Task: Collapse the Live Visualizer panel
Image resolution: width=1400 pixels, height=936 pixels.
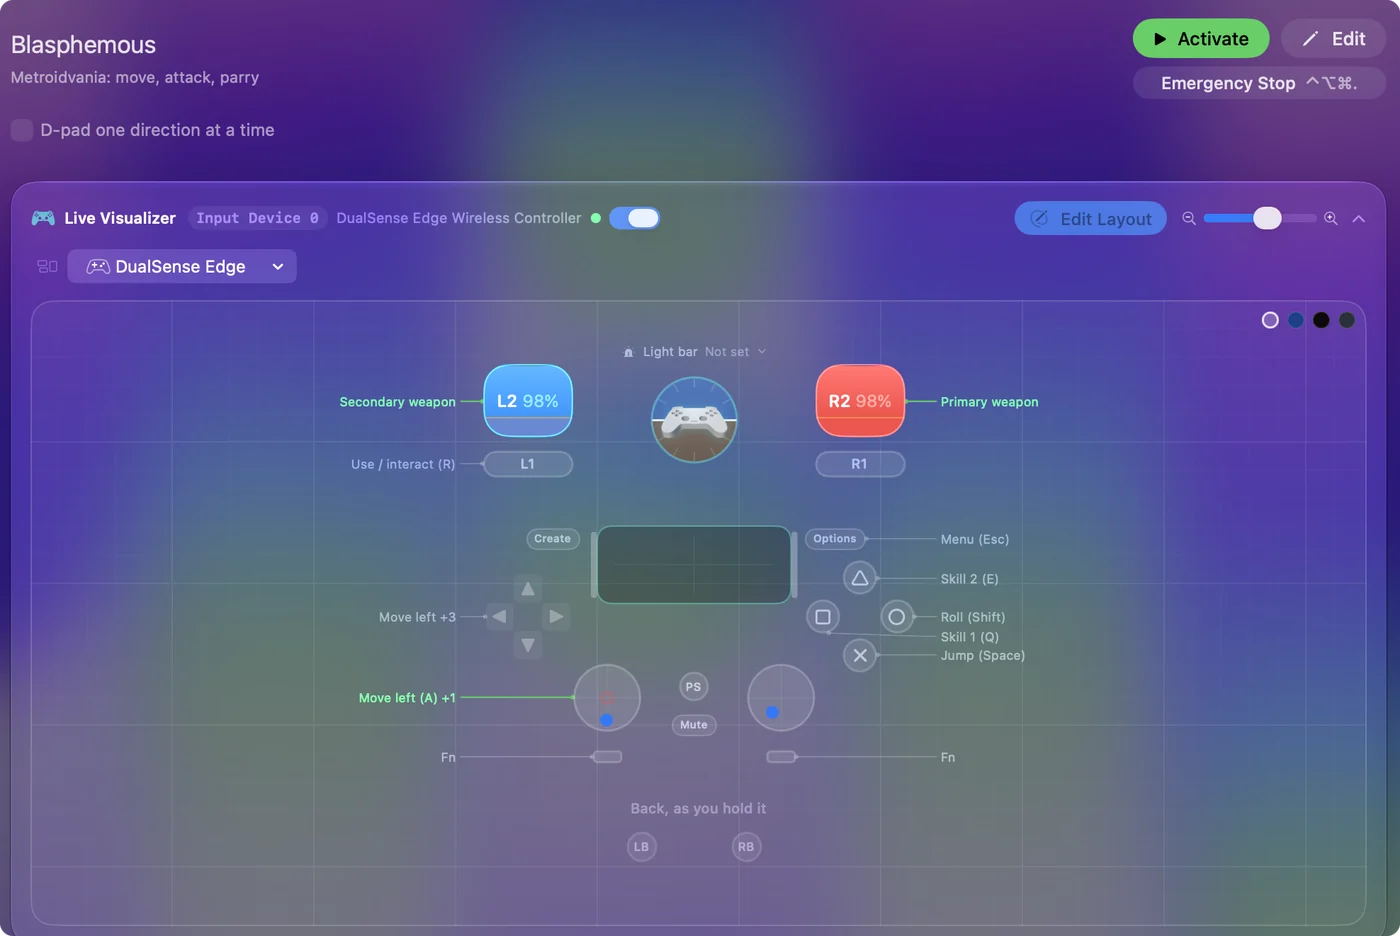Action: coord(1359,218)
